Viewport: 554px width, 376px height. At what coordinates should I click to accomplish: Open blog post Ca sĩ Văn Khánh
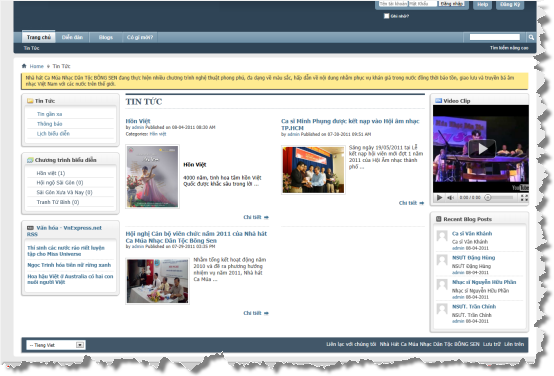472,234
